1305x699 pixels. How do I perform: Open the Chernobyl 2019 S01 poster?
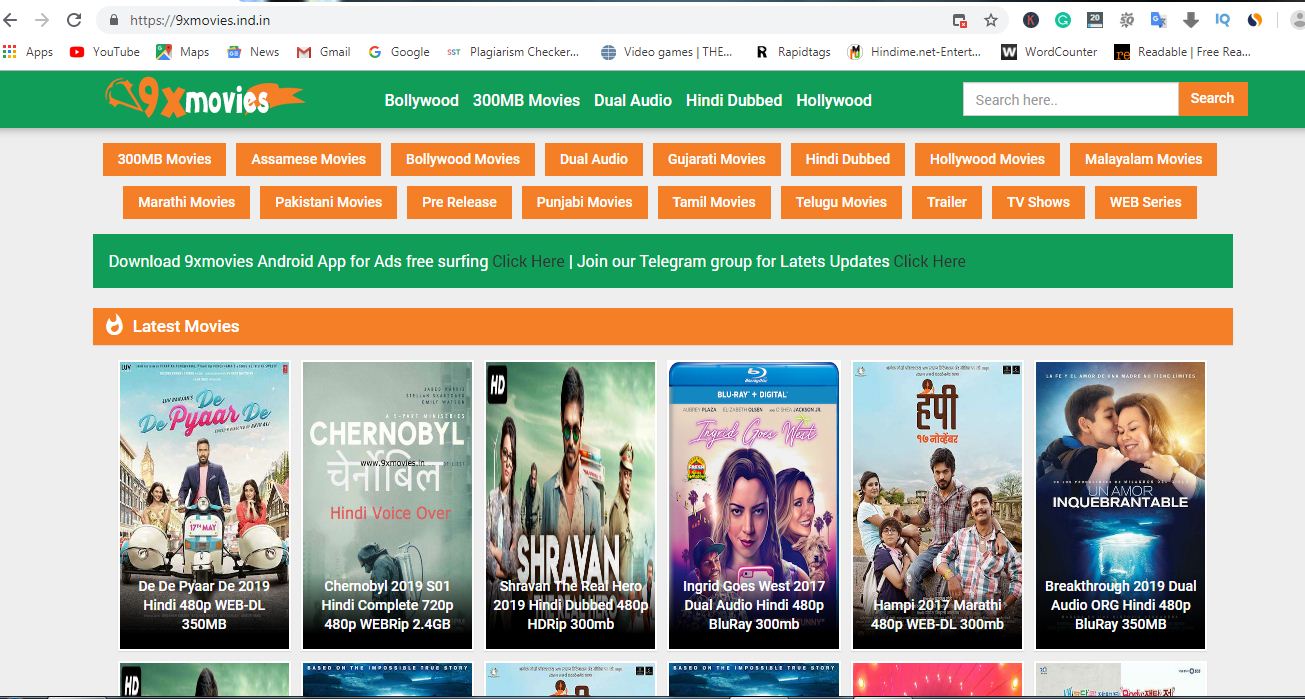(387, 505)
